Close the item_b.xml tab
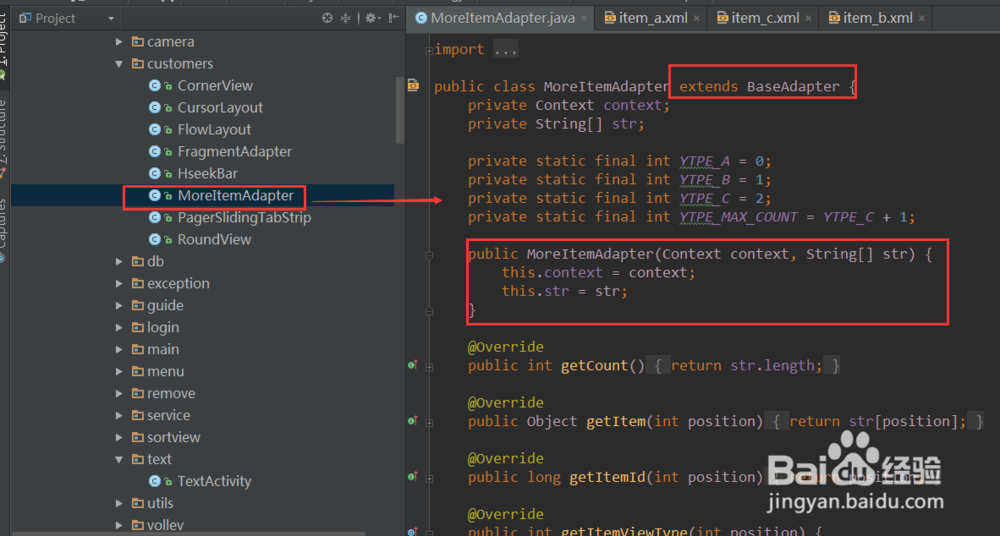The image size is (1000, 536). coord(922,19)
